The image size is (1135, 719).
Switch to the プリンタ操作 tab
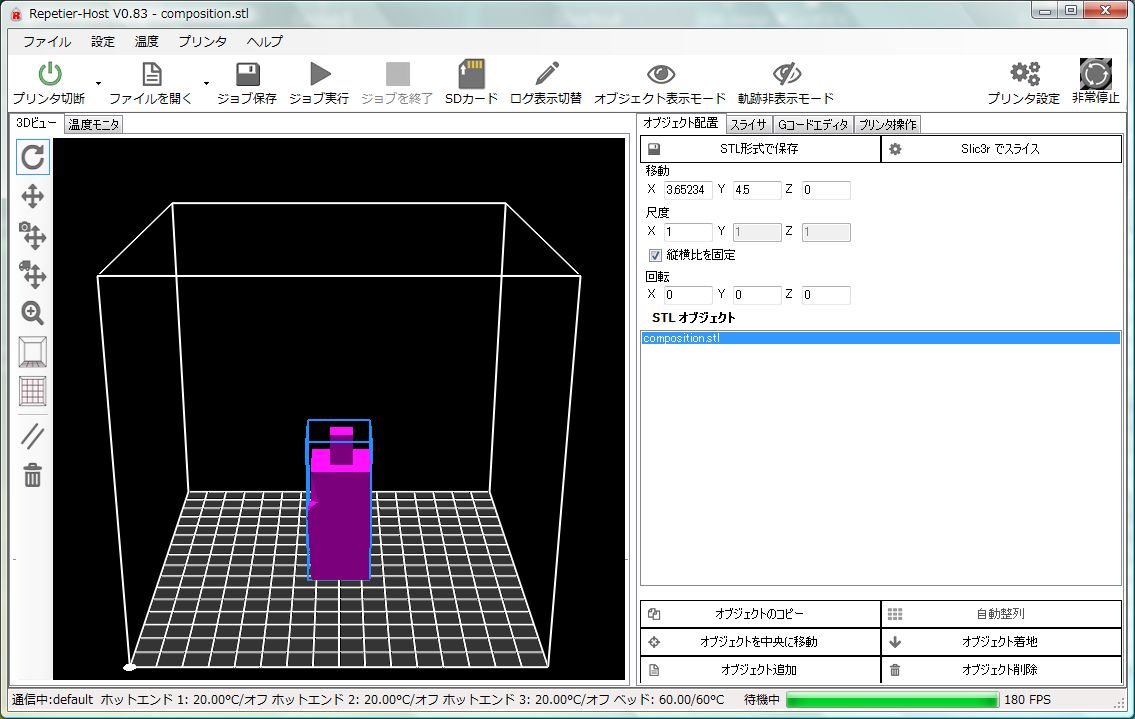click(x=887, y=125)
